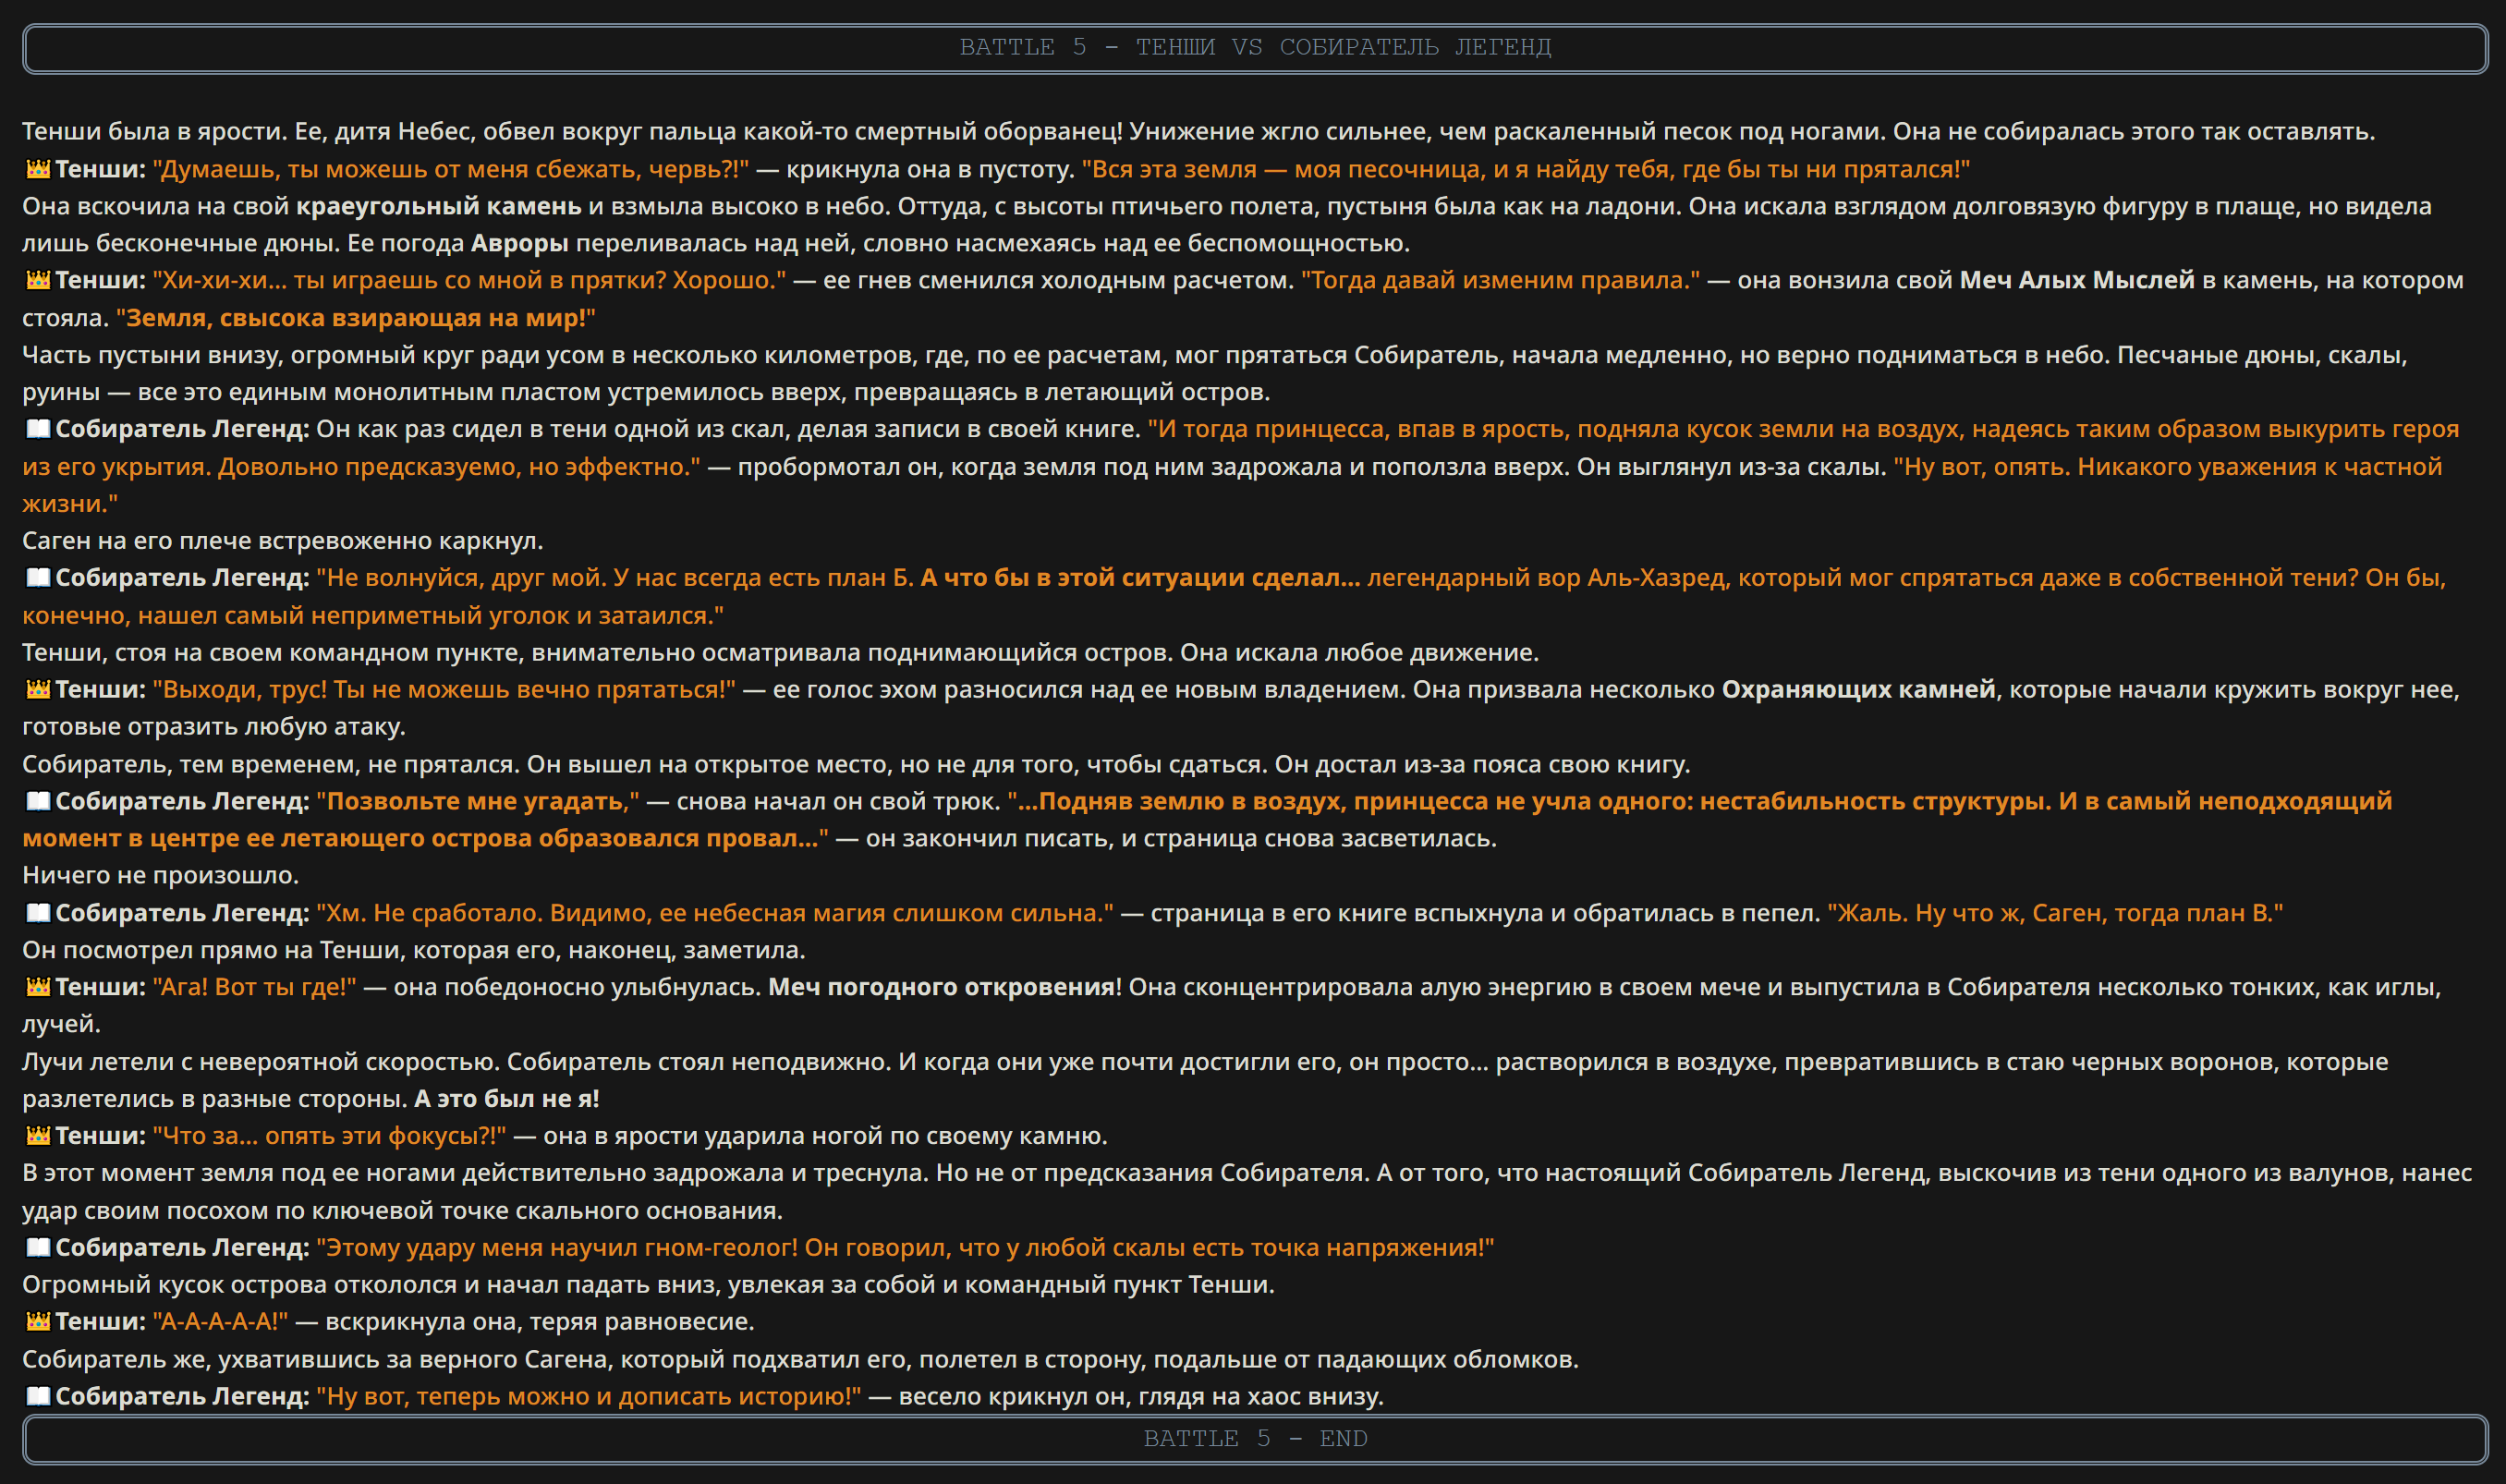2506x1484 pixels.
Task: Click the 'BATTLE 5 – ТЕНШИ VS СОБИРАТЕЛЬ ЛЕГЕНД' header box
Action: click(1255, 48)
